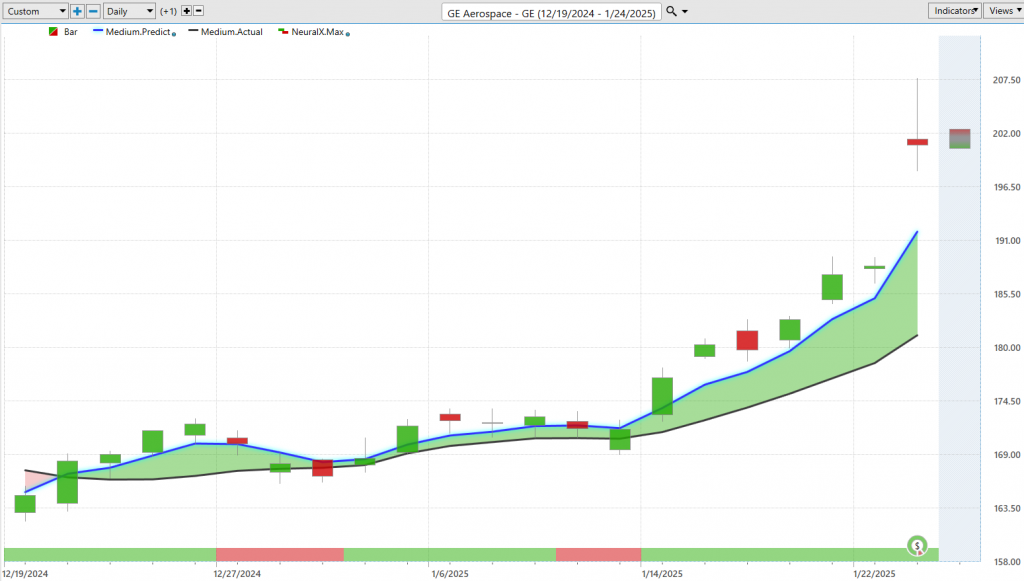
Task: Click the shaded forecast candle bar
Action: (959, 138)
